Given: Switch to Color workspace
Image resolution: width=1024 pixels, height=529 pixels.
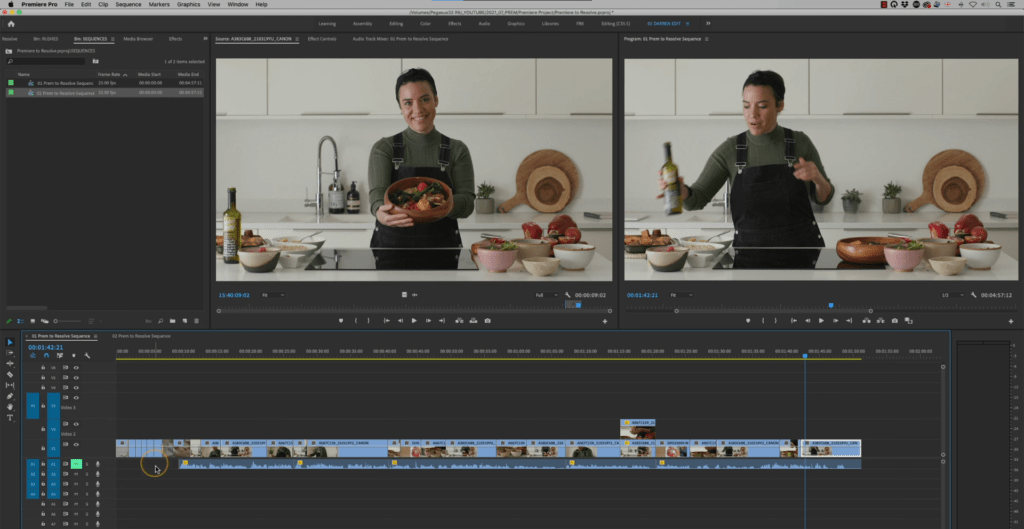Looking at the screenshot, I should point(425,24).
